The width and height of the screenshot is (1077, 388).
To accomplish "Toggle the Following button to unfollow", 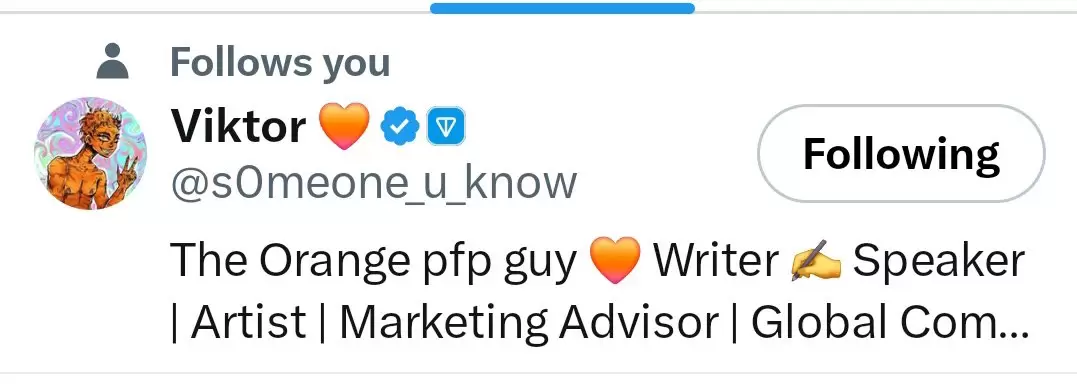I will 901,154.
